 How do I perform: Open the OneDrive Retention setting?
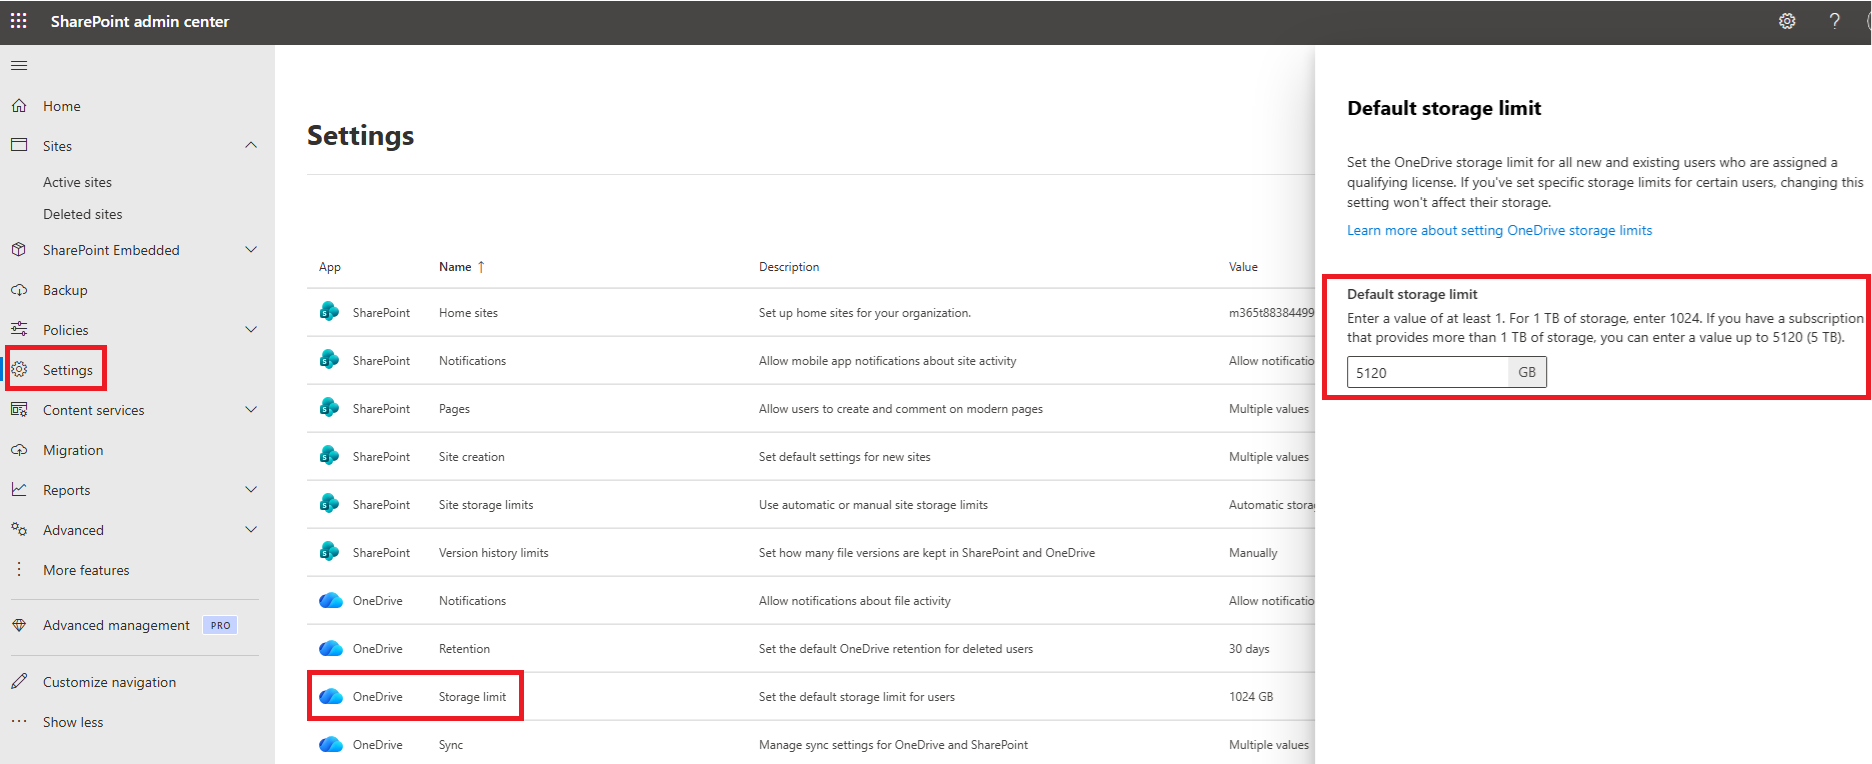(464, 649)
